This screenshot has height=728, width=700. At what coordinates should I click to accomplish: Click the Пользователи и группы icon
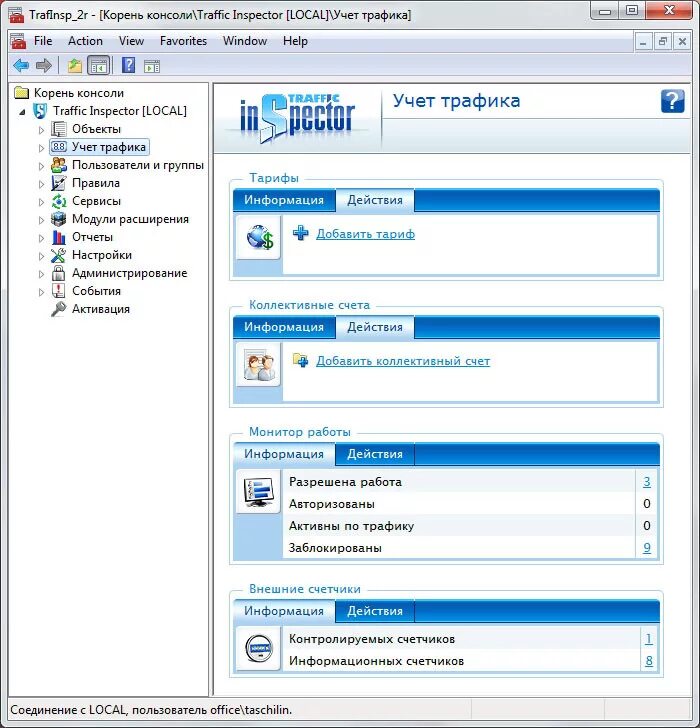[x=58, y=165]
